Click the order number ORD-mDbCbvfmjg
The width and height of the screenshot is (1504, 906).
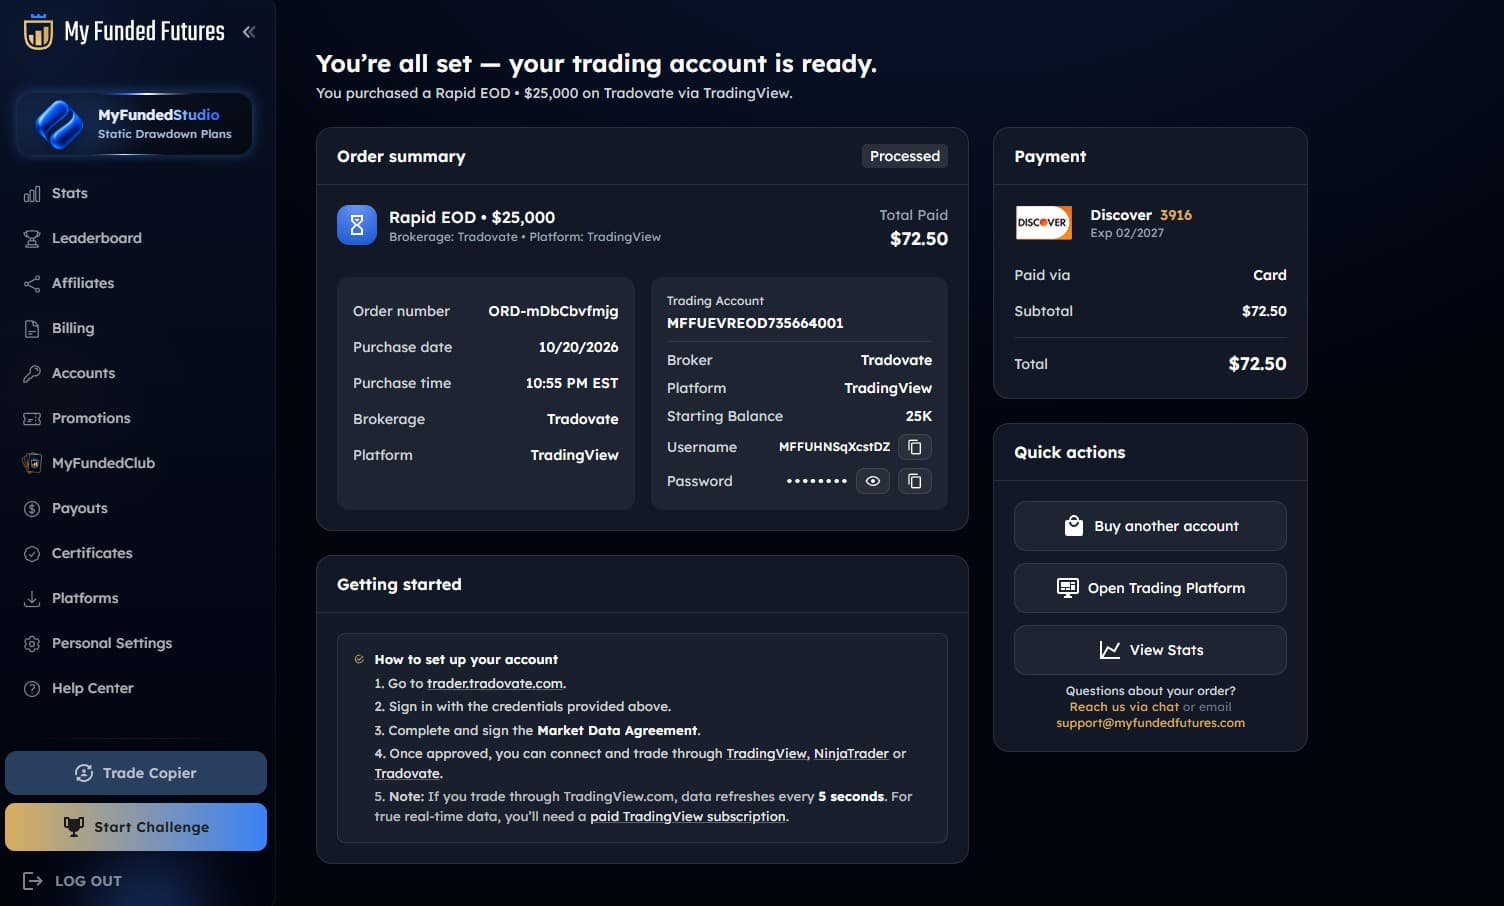tap(553, 311)
